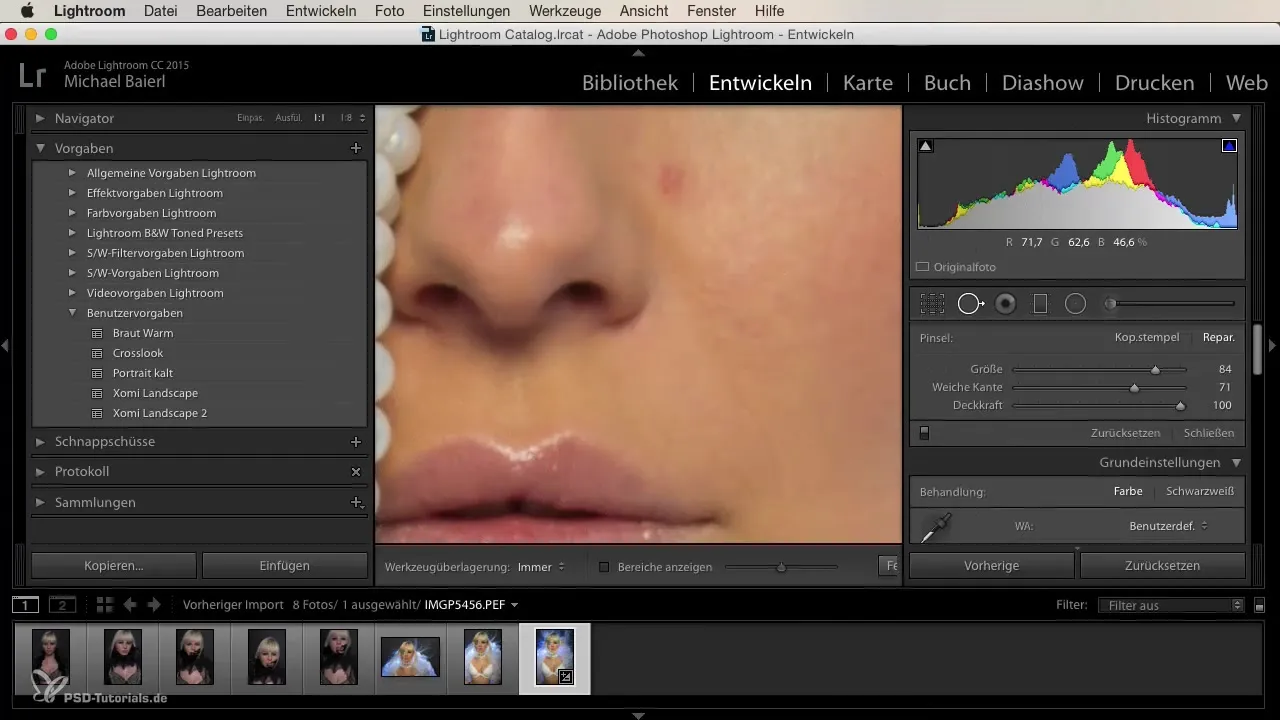The width and height of the screenshot is (1280, 720).
Task: Toggle highlight clipping indicator in histogram
Action: point(1229,146)
